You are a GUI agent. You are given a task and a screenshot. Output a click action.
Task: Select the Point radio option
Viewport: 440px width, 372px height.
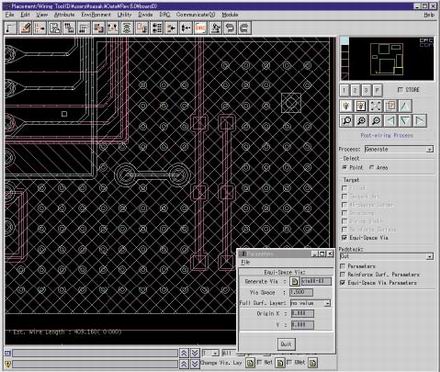(x=344, y=167)
